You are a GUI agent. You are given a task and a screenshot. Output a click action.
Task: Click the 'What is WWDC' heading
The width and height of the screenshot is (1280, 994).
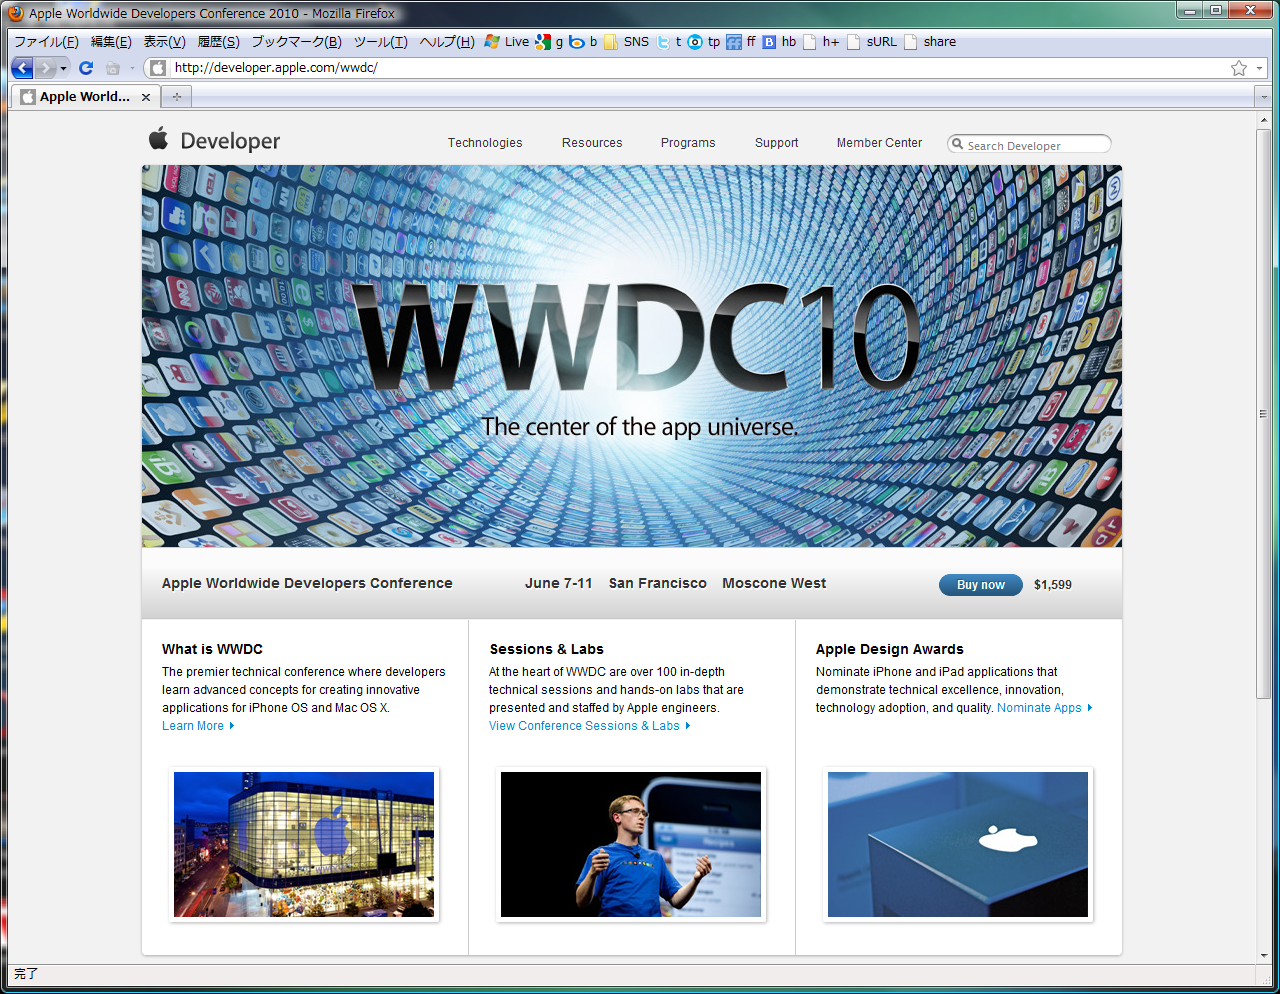point(212,649)
